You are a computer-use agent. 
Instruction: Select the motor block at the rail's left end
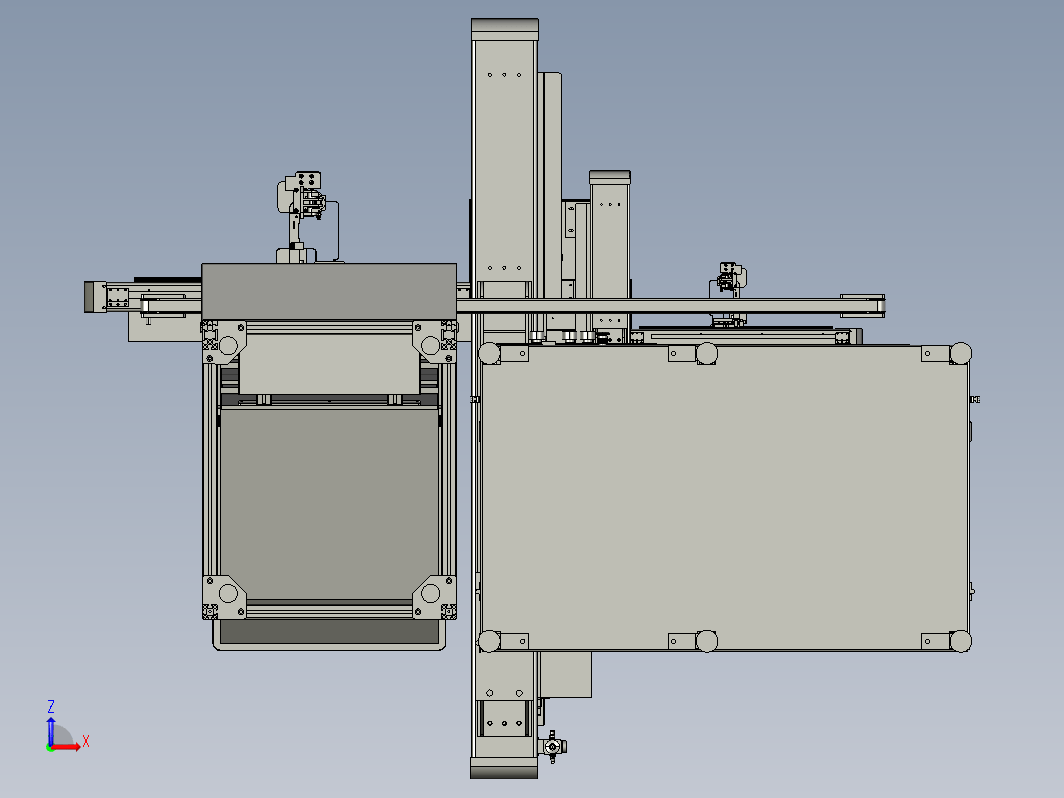coord(95,297)
